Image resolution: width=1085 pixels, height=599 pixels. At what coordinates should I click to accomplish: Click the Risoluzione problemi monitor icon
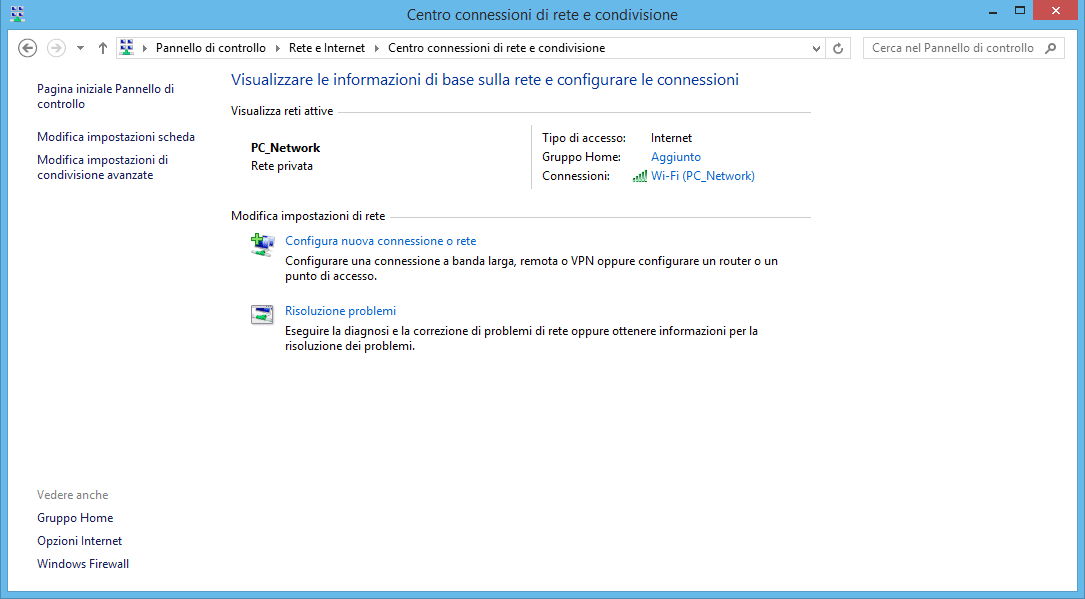pos(261,314)
